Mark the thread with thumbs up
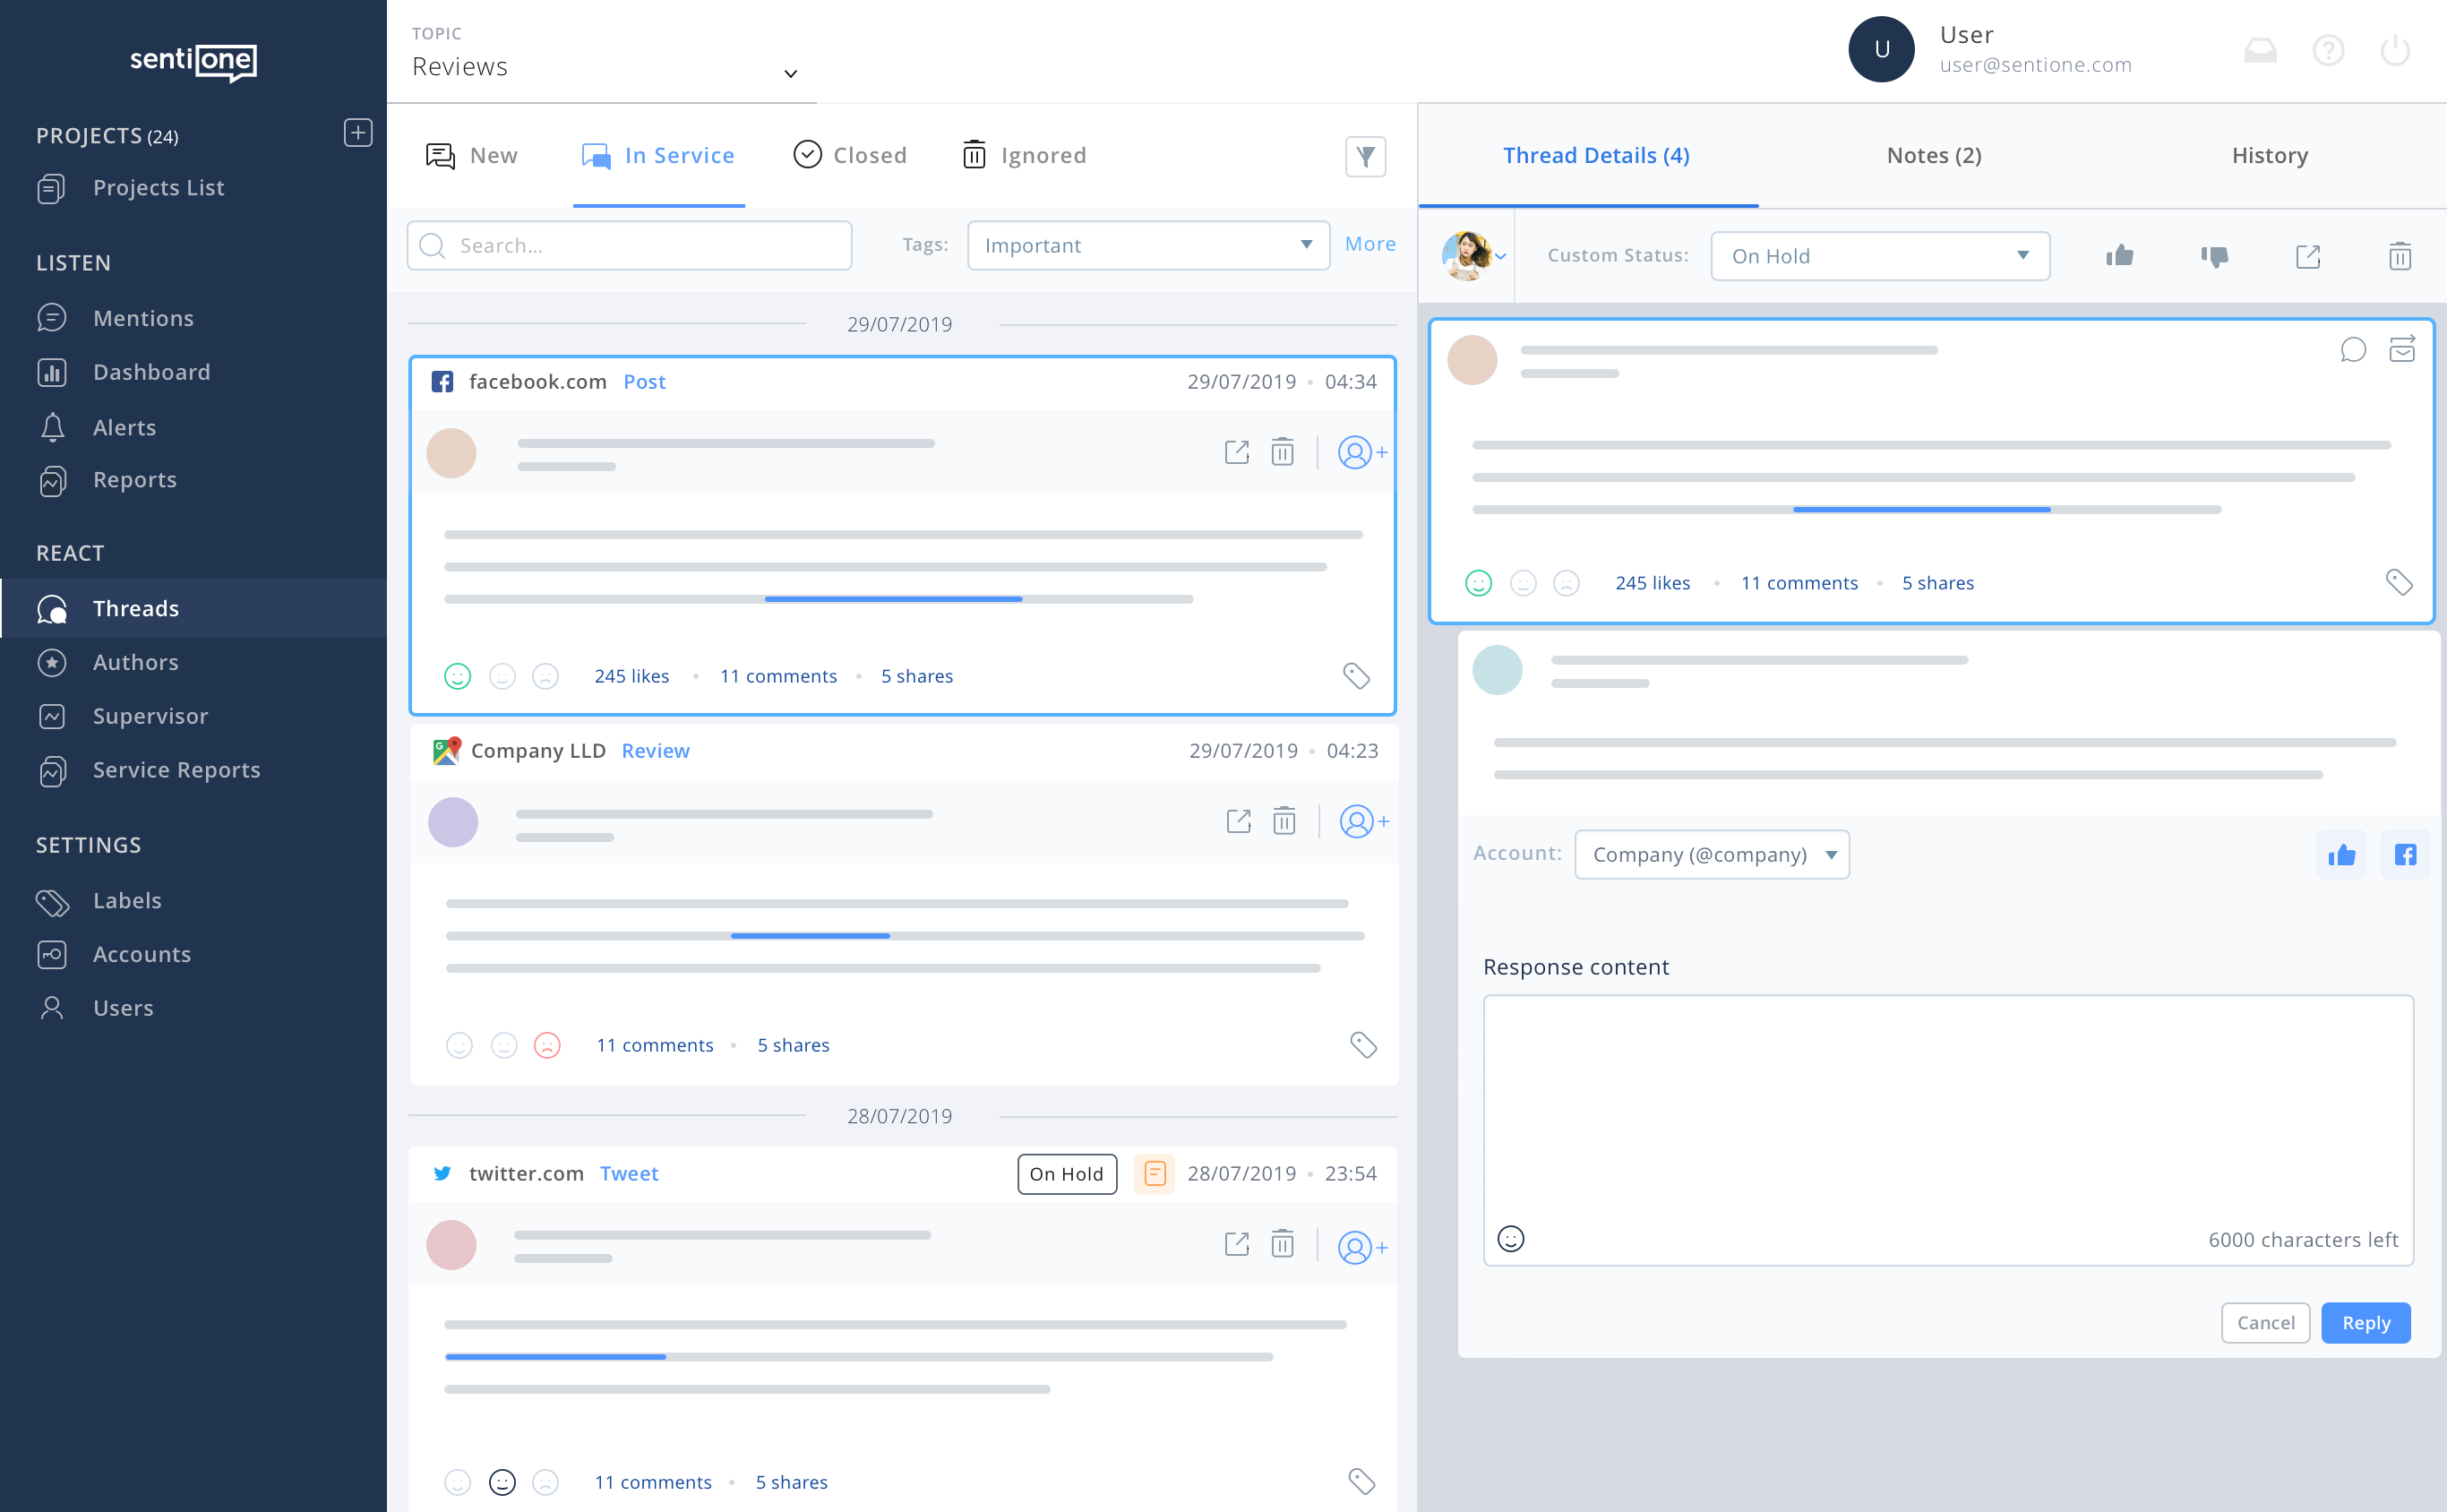Viewport: 2447px width, 1512px height. [2120, 255]
